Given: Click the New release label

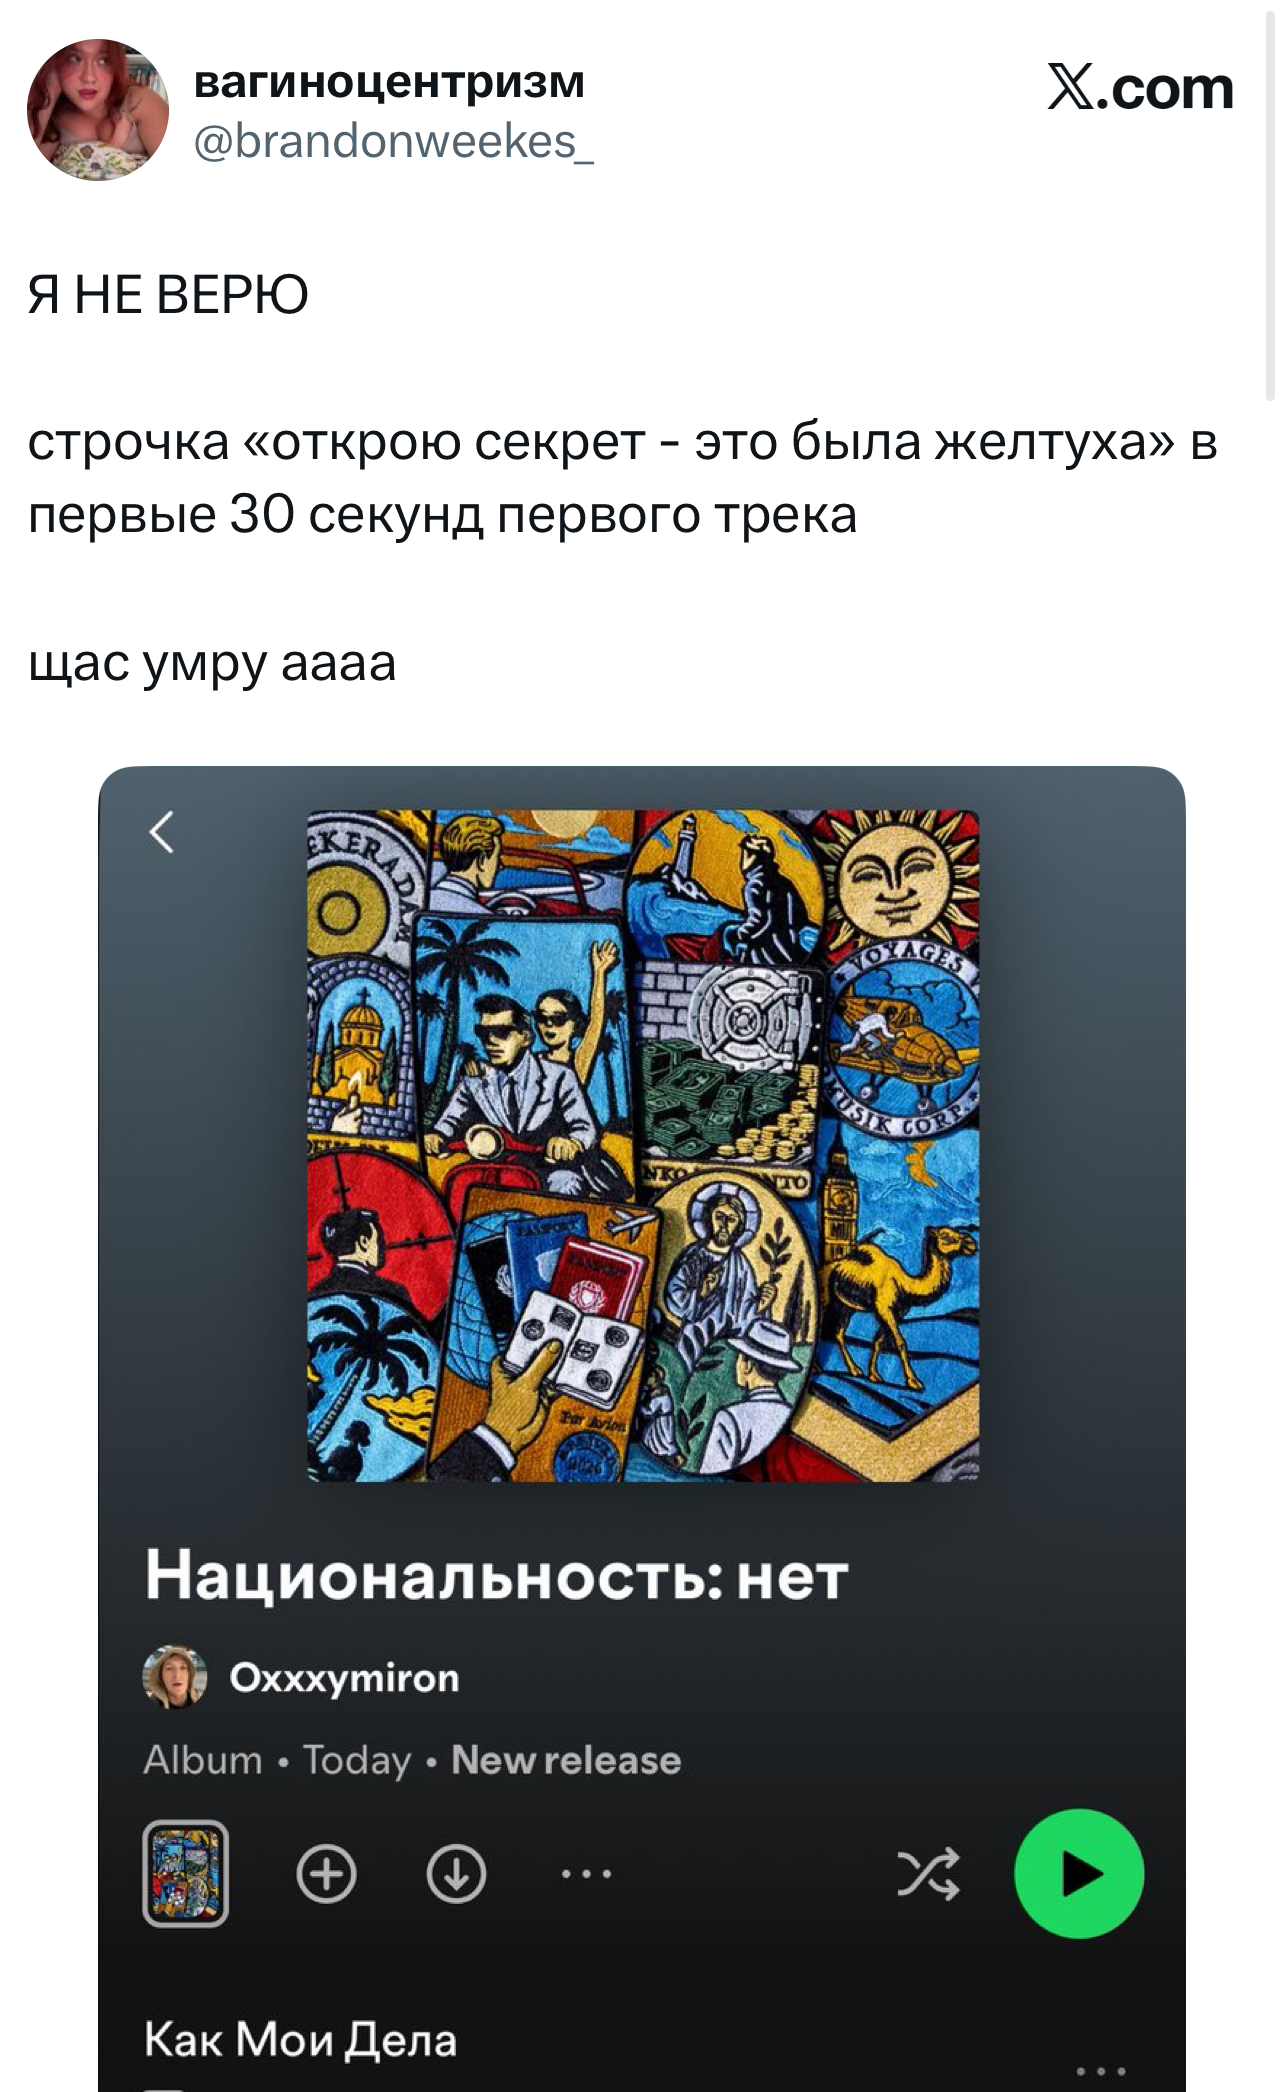Looking at the screenshot, I should 566,1760.
